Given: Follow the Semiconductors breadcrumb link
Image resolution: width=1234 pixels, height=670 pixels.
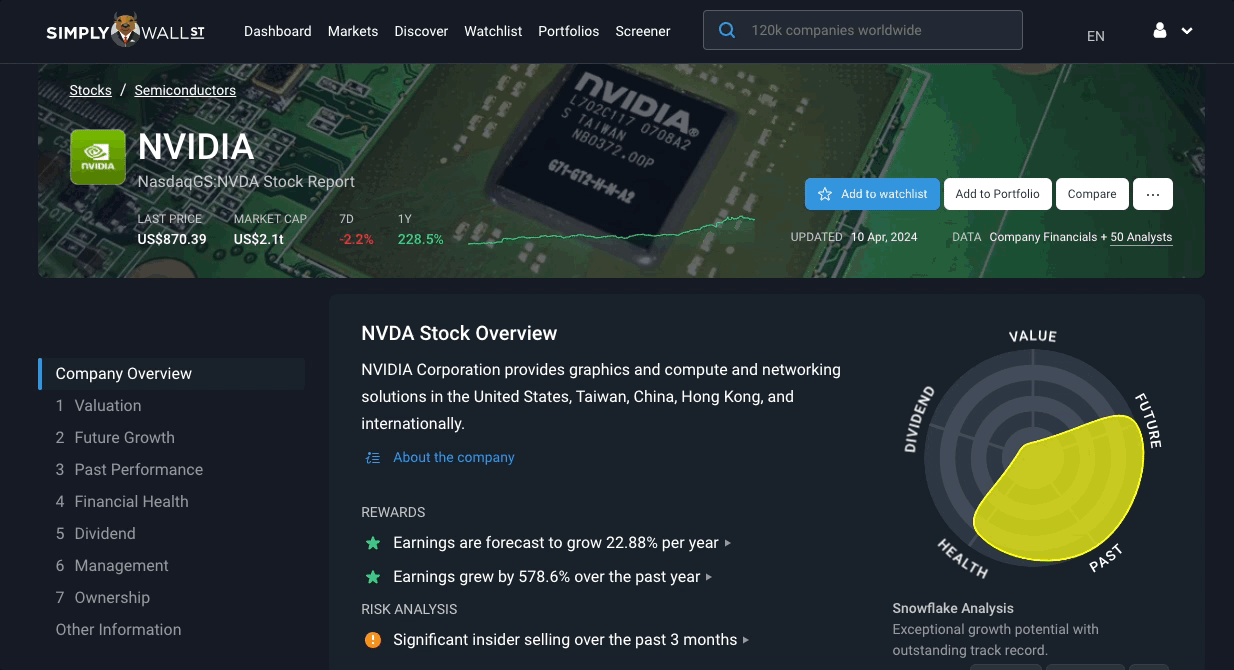Looking at the screenshot, I should pos(185,90).
